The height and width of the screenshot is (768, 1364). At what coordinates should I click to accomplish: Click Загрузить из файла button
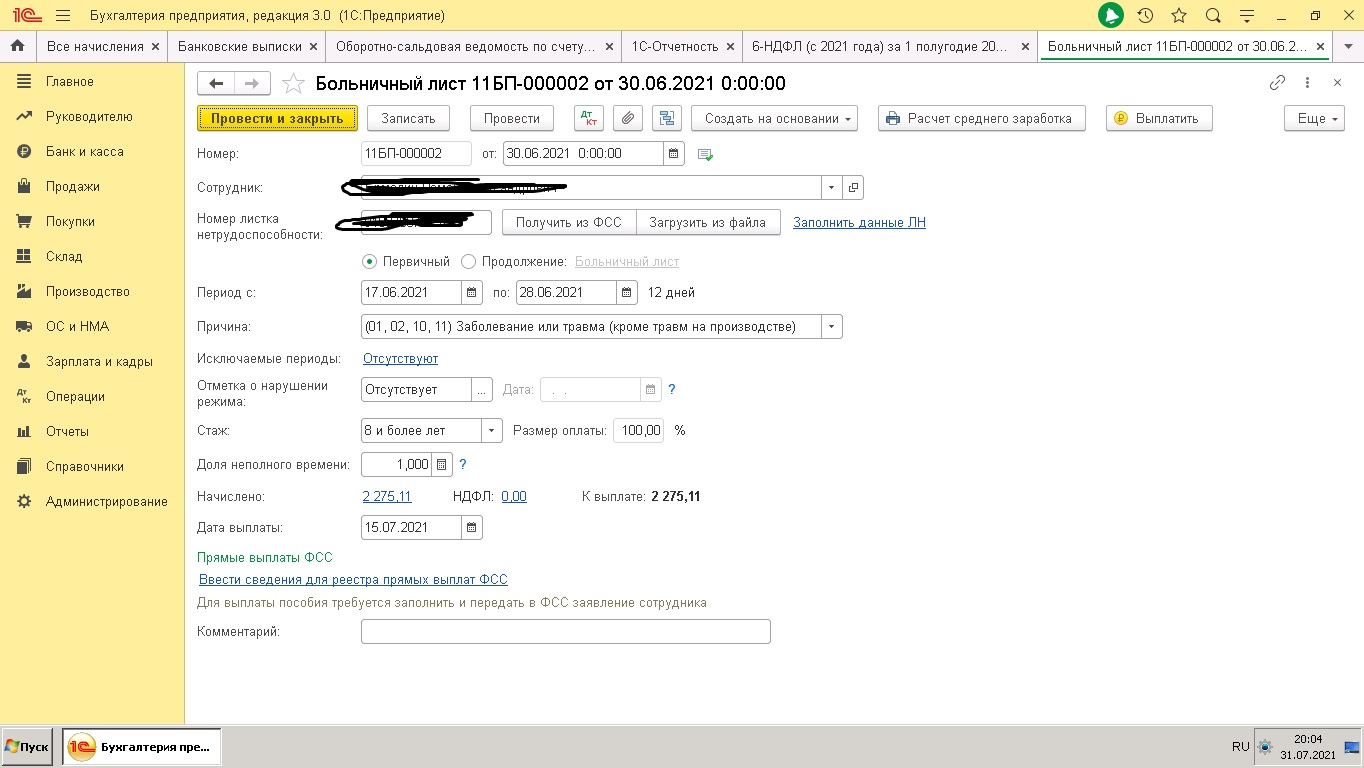(x=708, y=222)
